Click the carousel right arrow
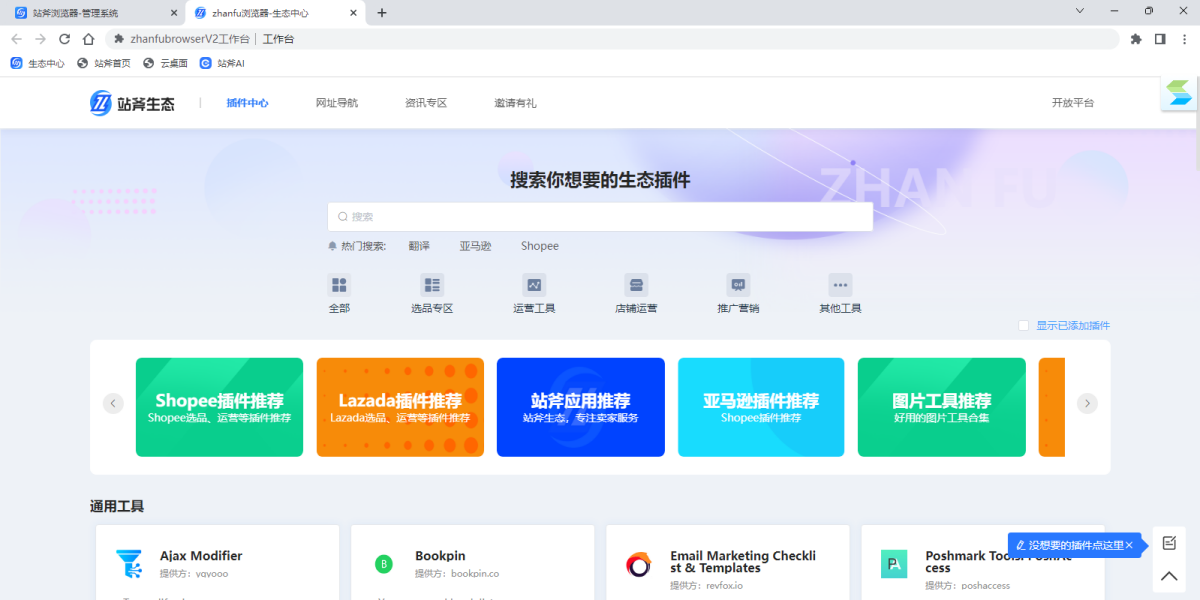 (1087, 403)
